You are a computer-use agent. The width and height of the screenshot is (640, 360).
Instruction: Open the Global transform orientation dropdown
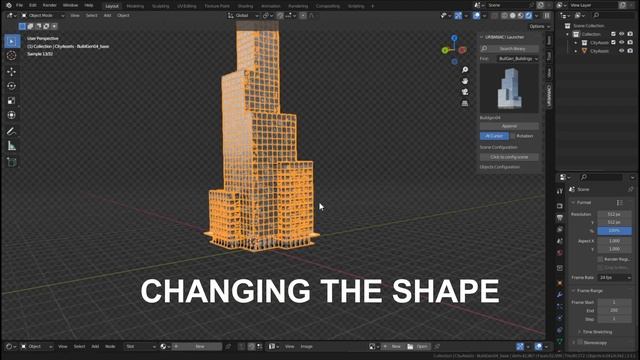(x=244, y=16)
